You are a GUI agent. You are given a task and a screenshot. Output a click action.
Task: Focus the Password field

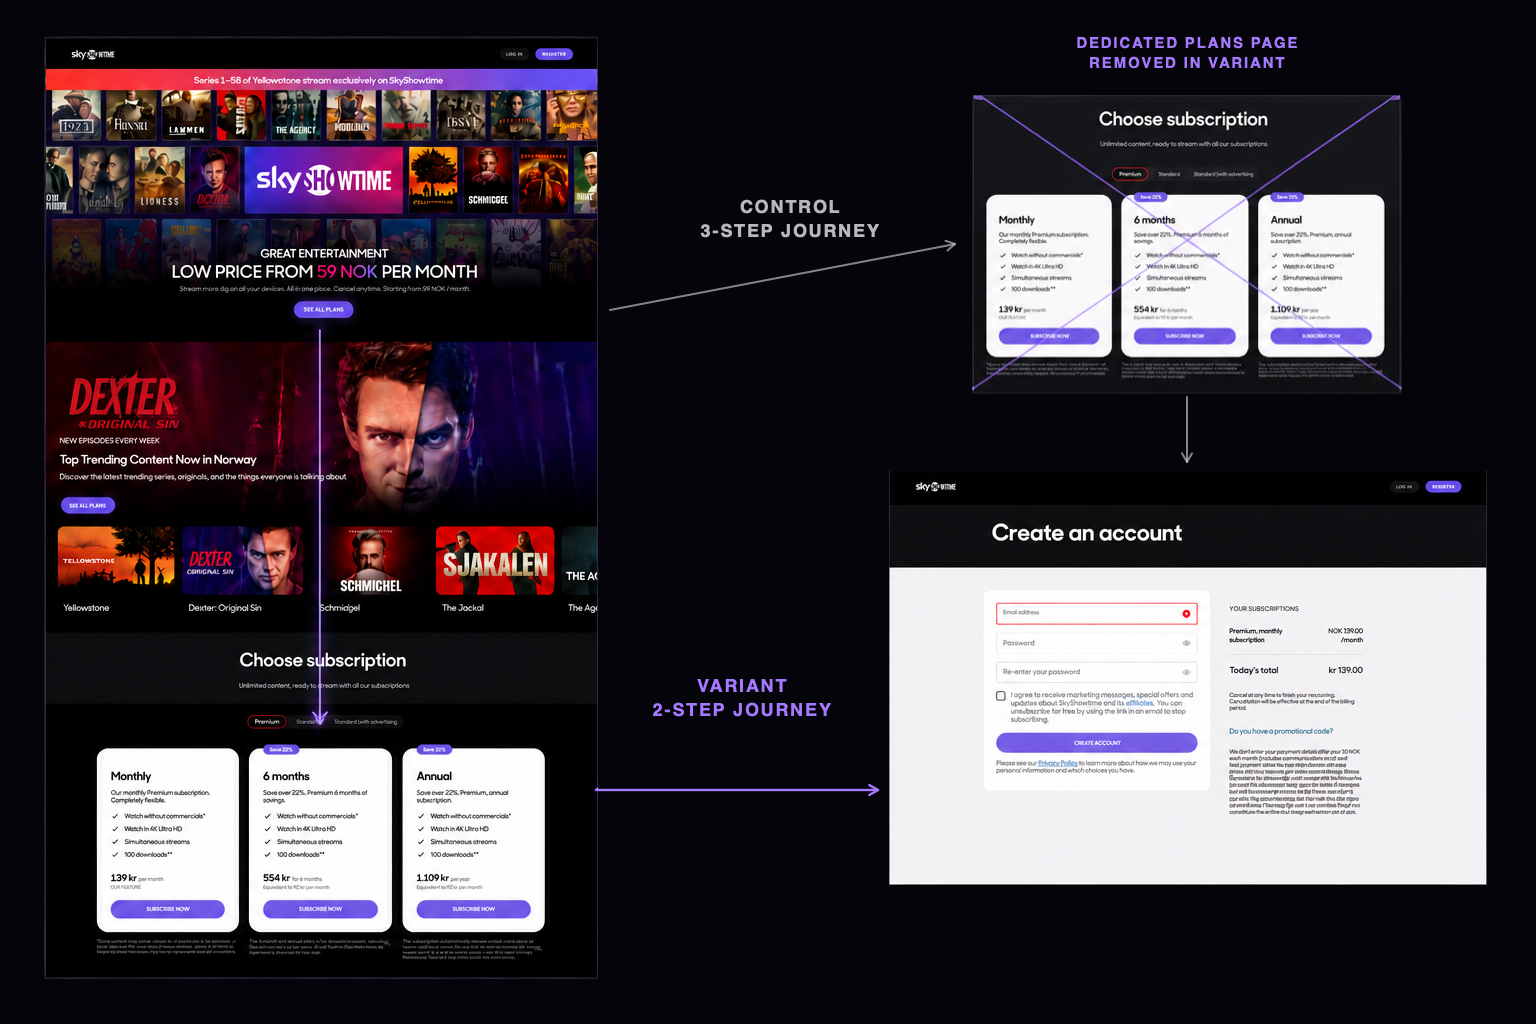coord(1097,643)
